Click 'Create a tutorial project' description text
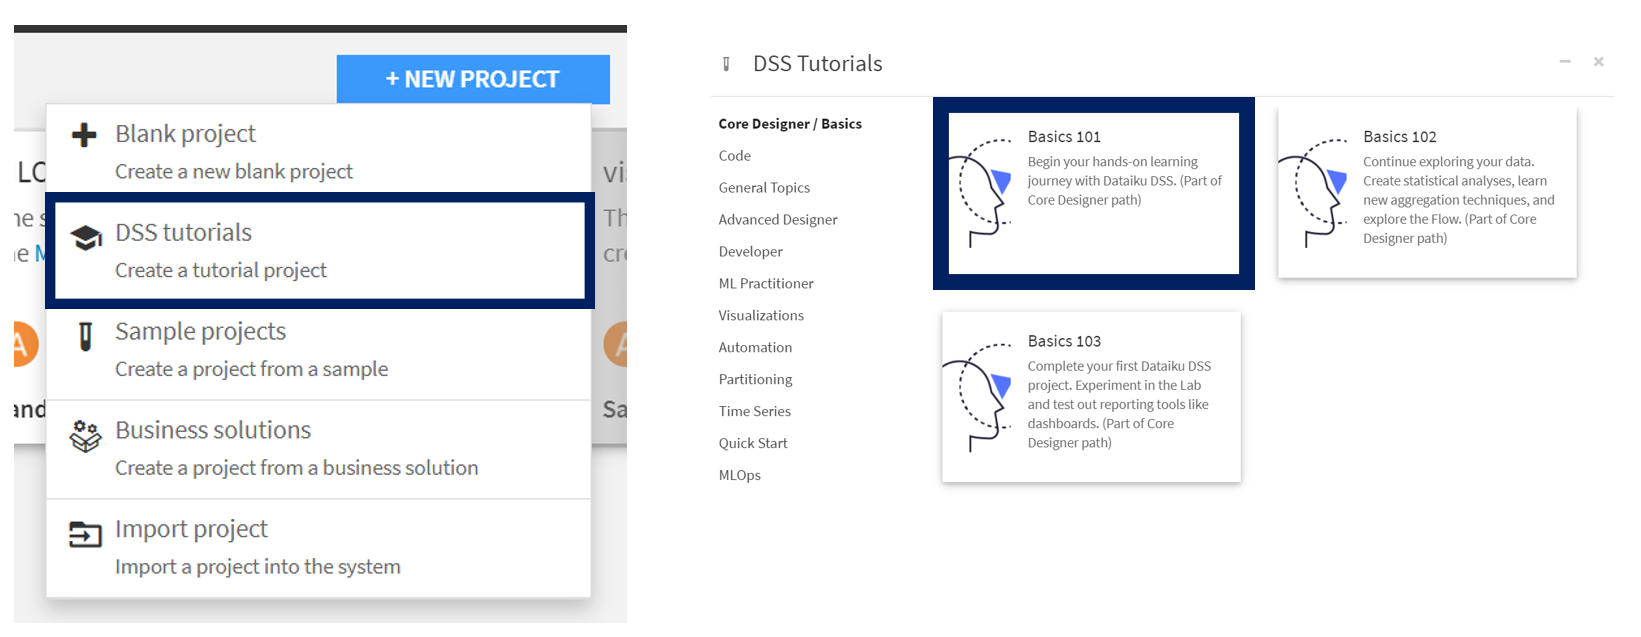This screenshot has height=637, width=1641. pyautogui.click(x=221, y=271)
